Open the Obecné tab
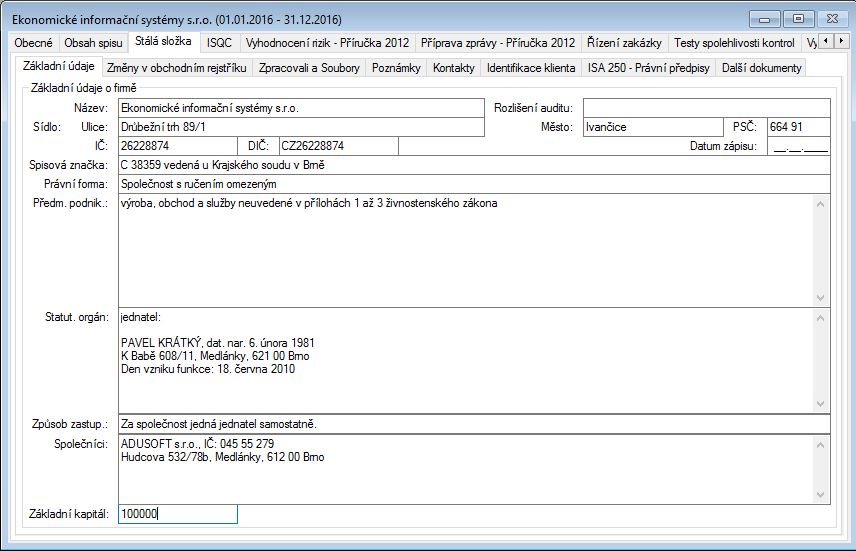 [33, 43]
